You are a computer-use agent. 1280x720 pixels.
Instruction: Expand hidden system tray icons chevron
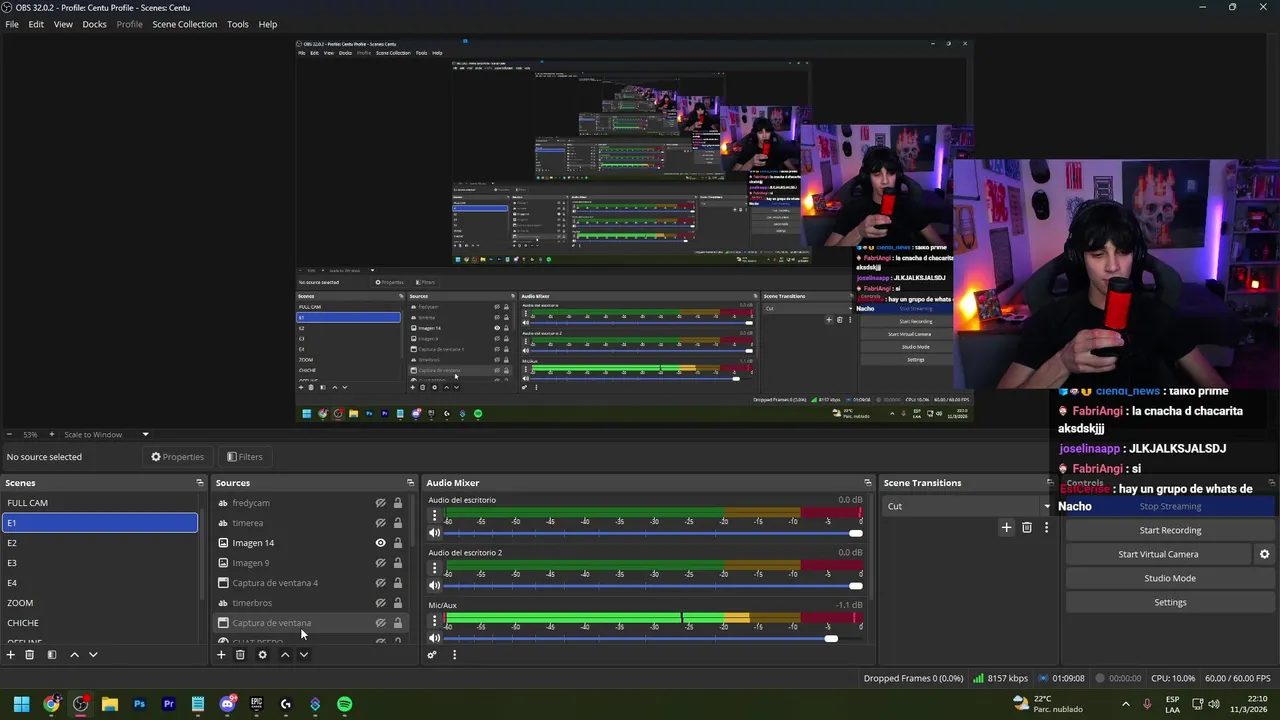[1125, 704]
